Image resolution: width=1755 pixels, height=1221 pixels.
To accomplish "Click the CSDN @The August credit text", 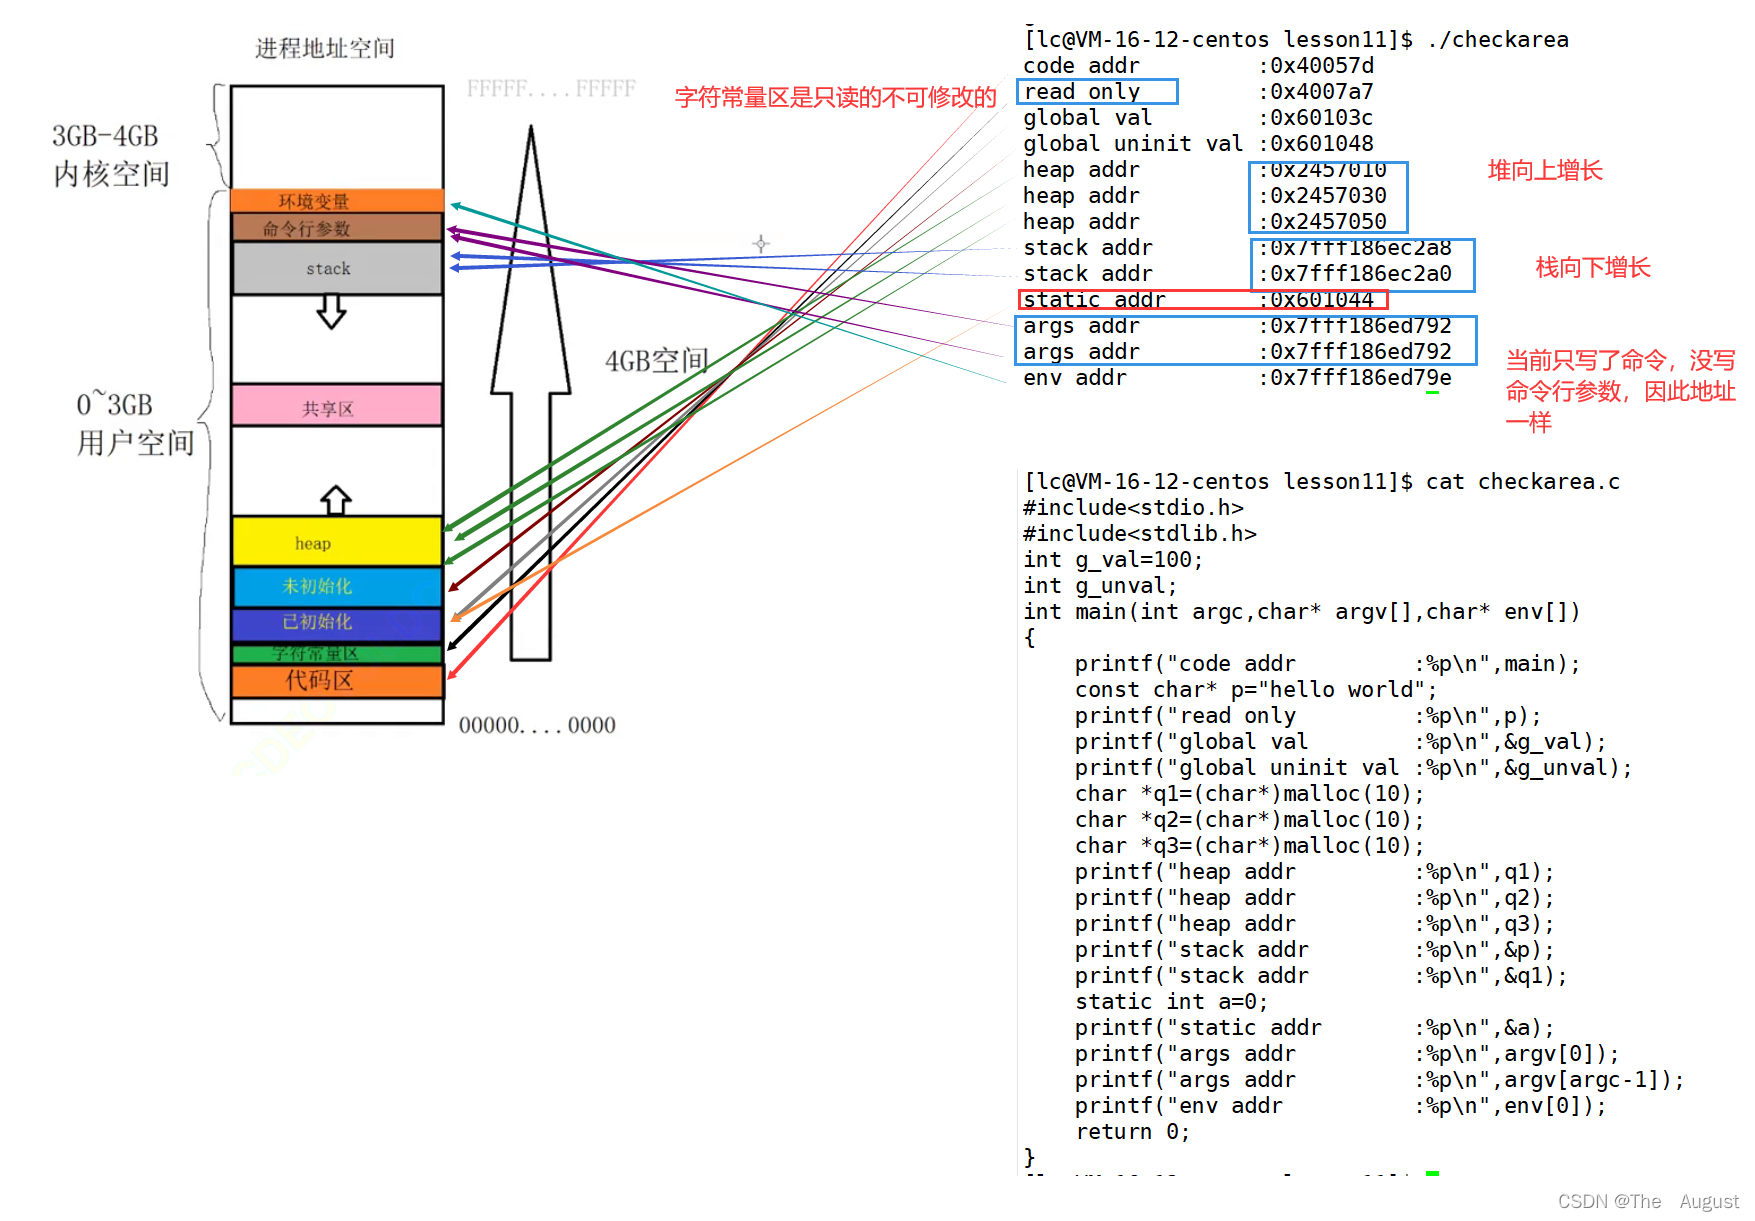I will (1648, 1201).
